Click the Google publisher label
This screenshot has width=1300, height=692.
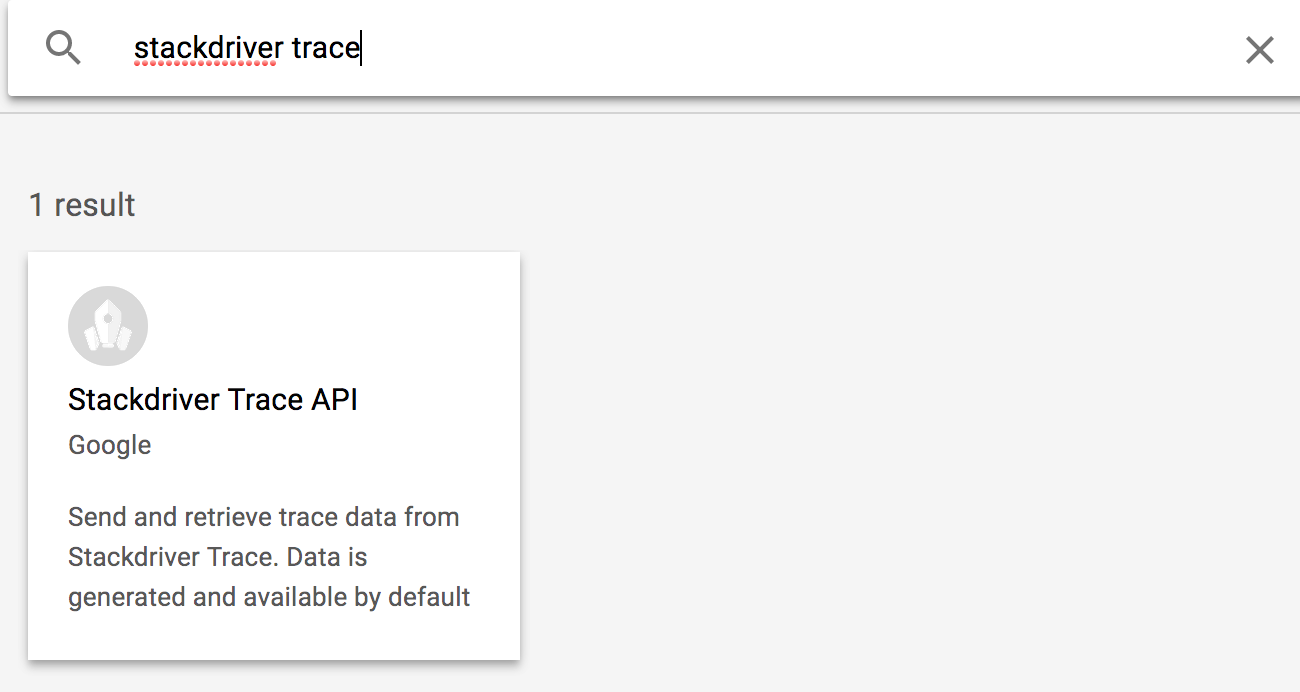[x=110, y=445]
